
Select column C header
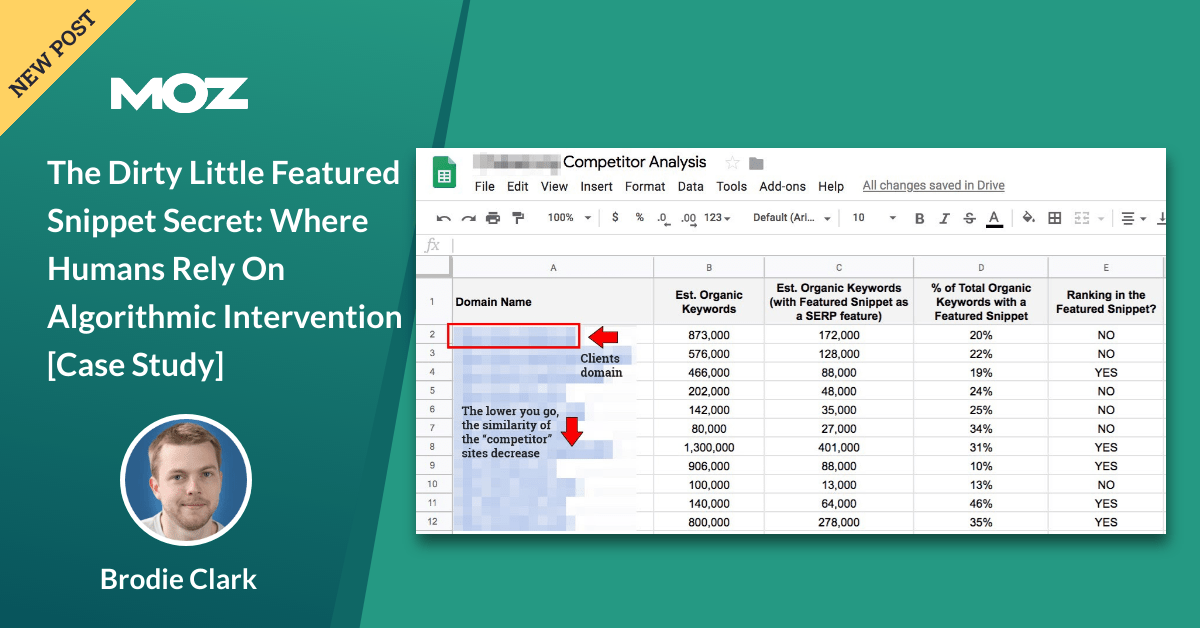(x=839, y=267)
